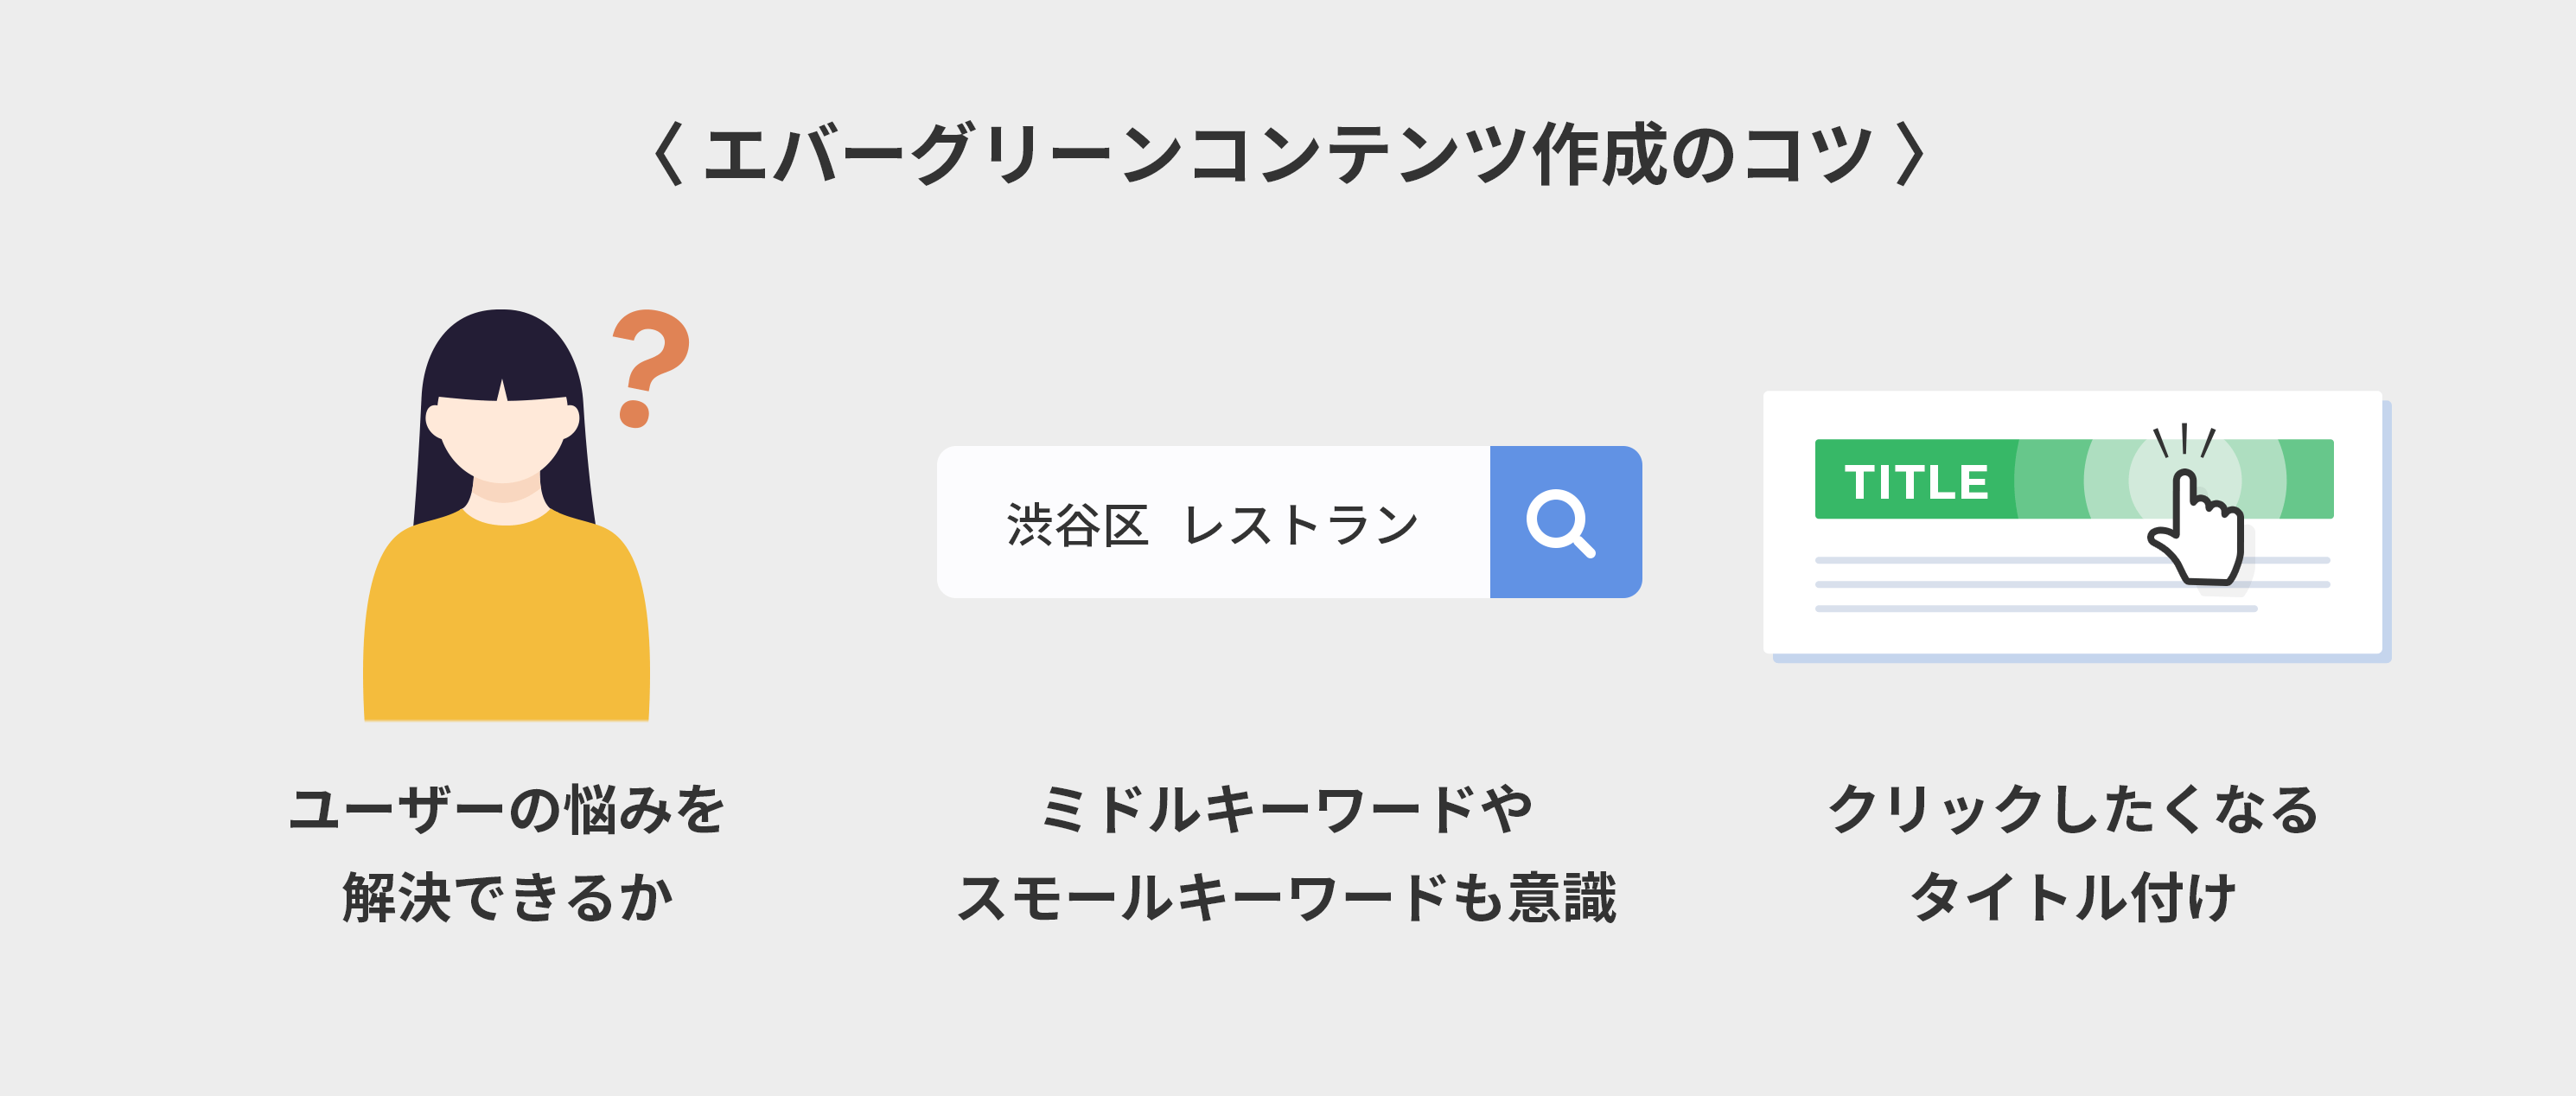This screenshot has height=1096, width=2576.
Task: Click the click-burst lines above the hand
Action: coord(2185,440)
